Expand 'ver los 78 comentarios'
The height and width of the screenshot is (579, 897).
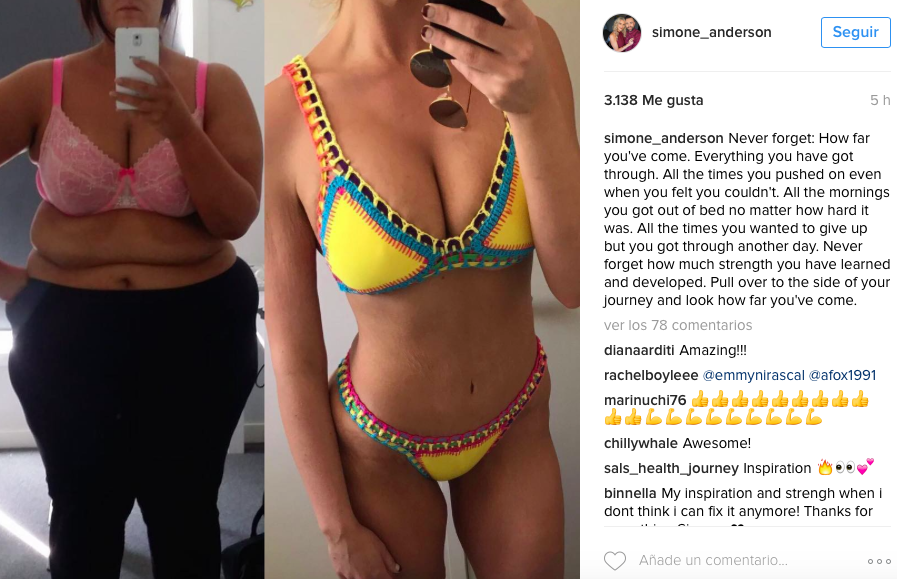678,325
